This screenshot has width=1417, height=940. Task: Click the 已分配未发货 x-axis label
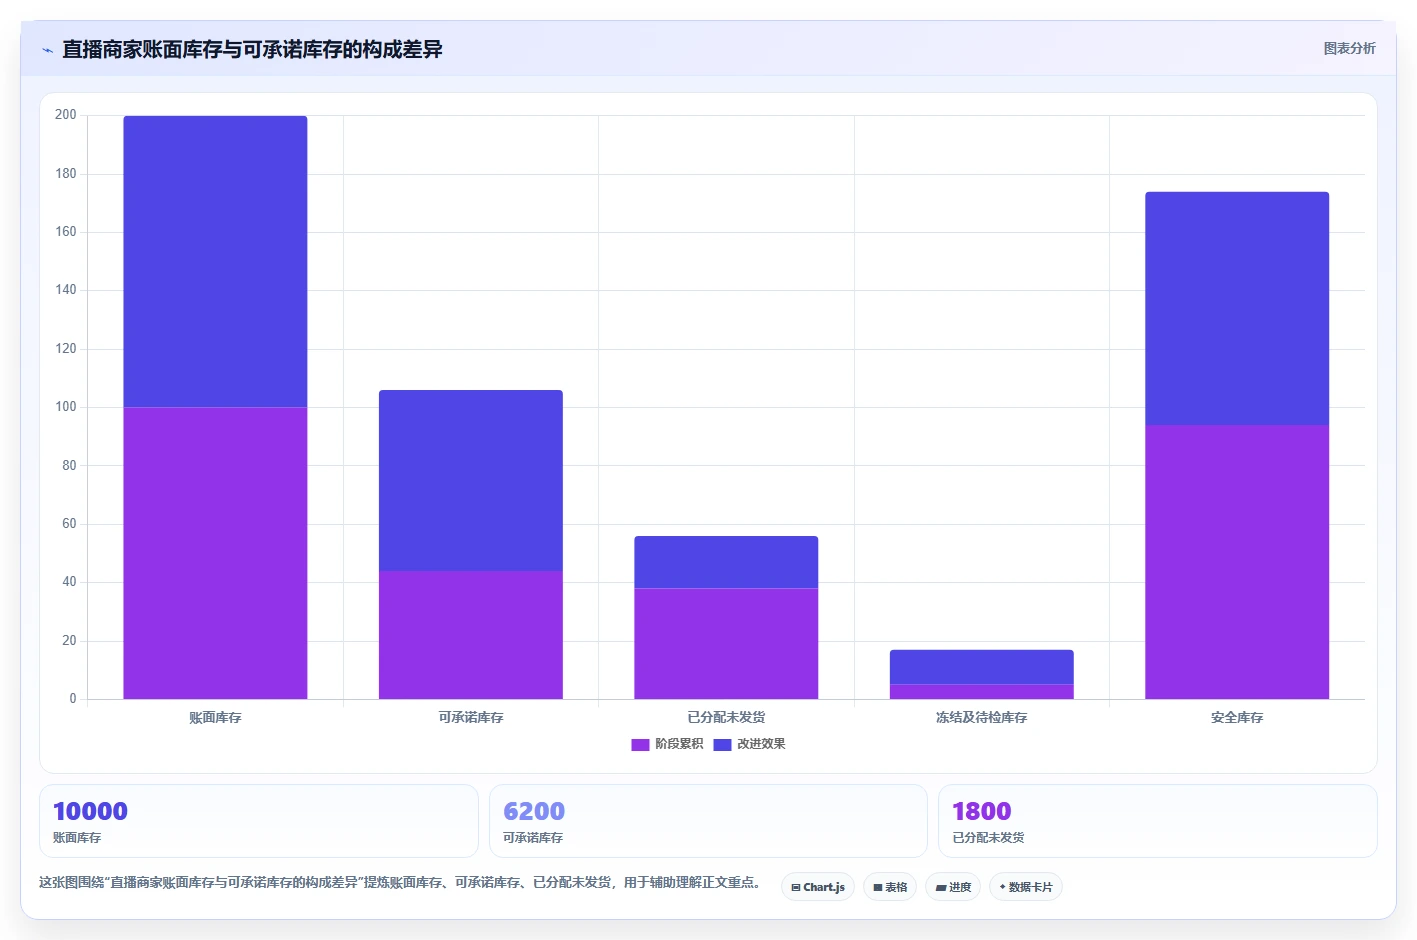726,718
